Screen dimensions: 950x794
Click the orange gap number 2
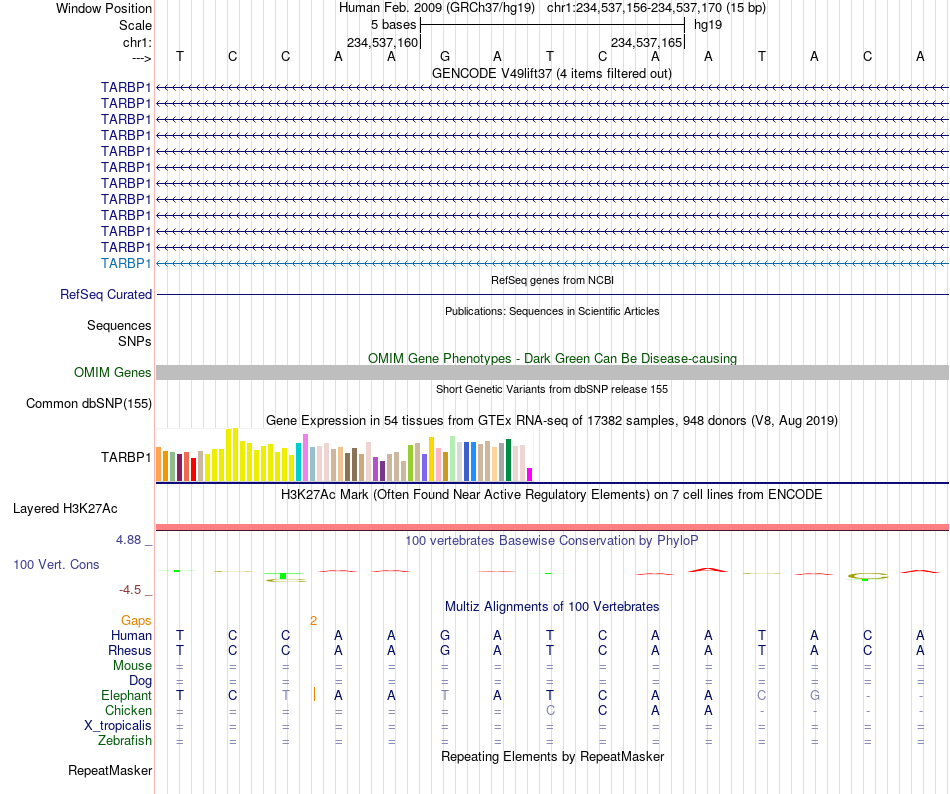pos(313,621)
